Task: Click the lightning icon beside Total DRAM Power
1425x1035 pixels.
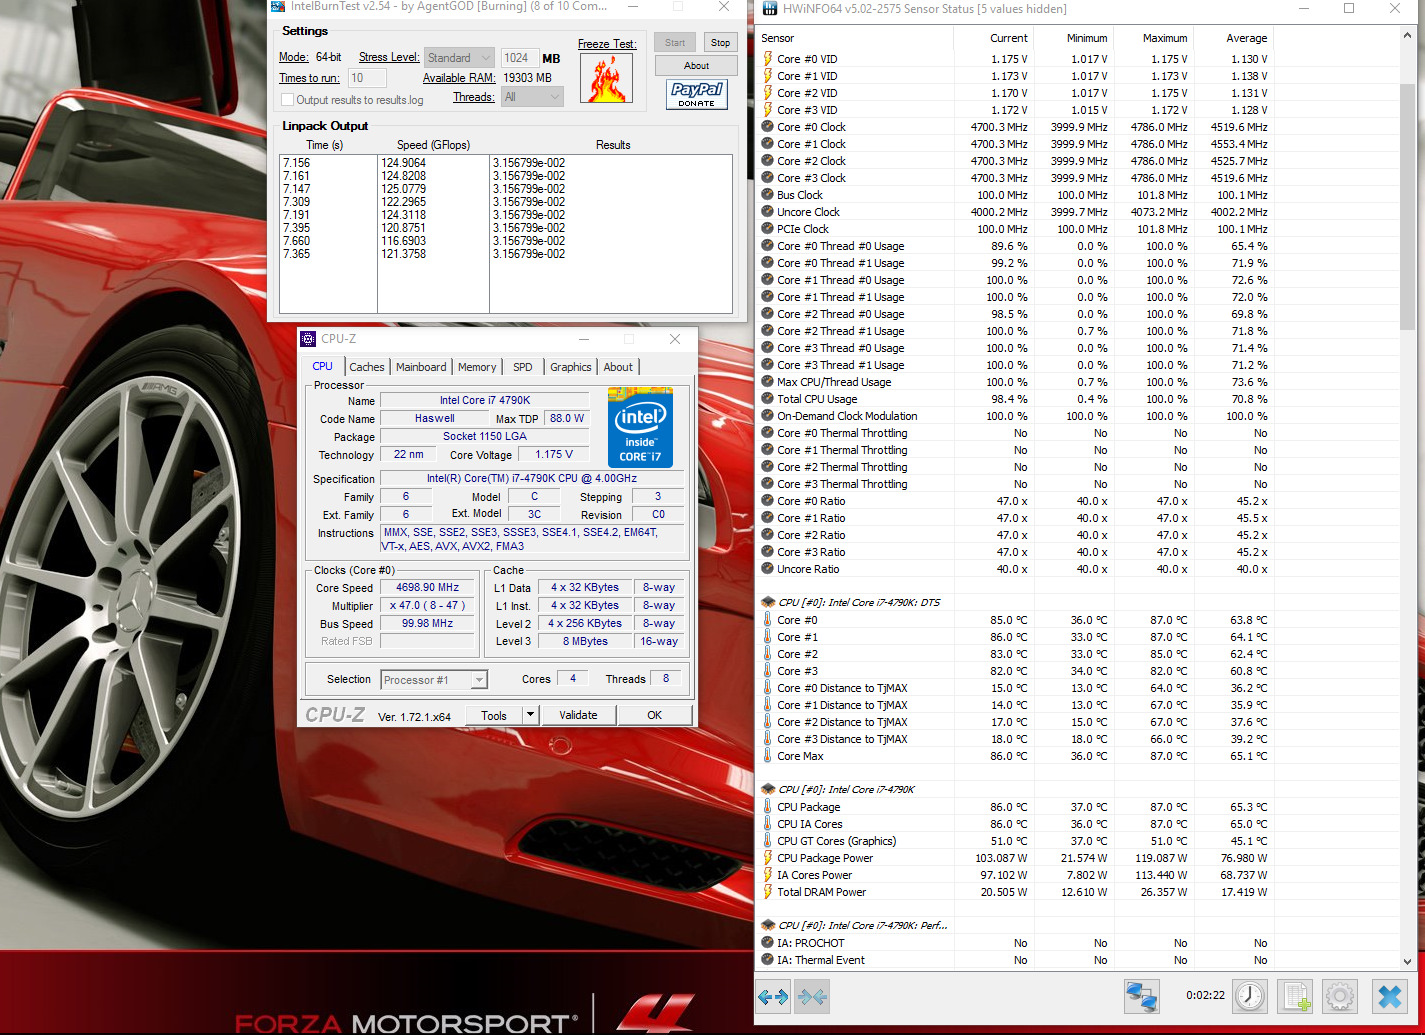Action: (767, 892)
